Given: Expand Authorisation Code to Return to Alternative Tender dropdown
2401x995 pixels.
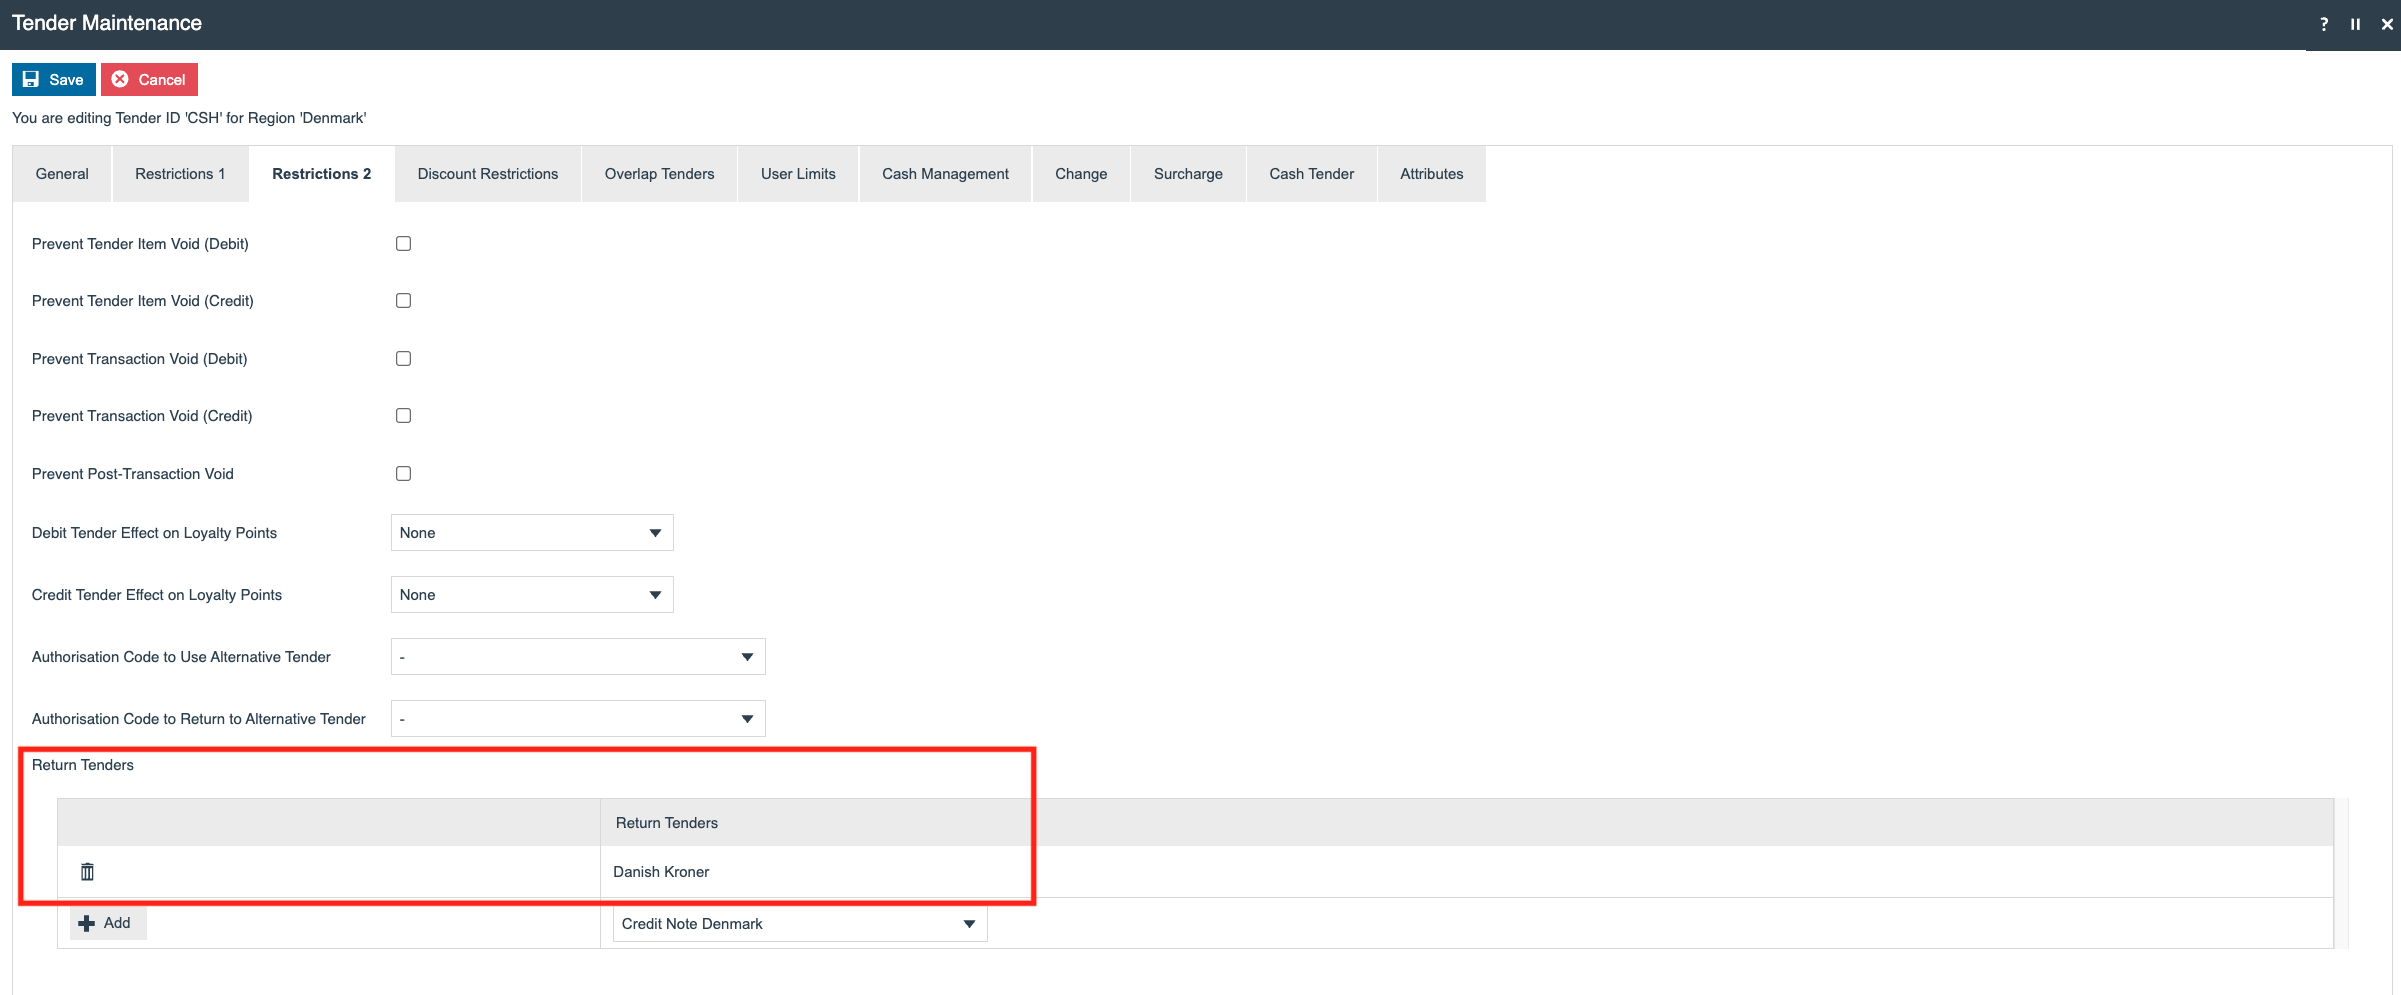Looking at the screenshot, I should click(578, 719).
